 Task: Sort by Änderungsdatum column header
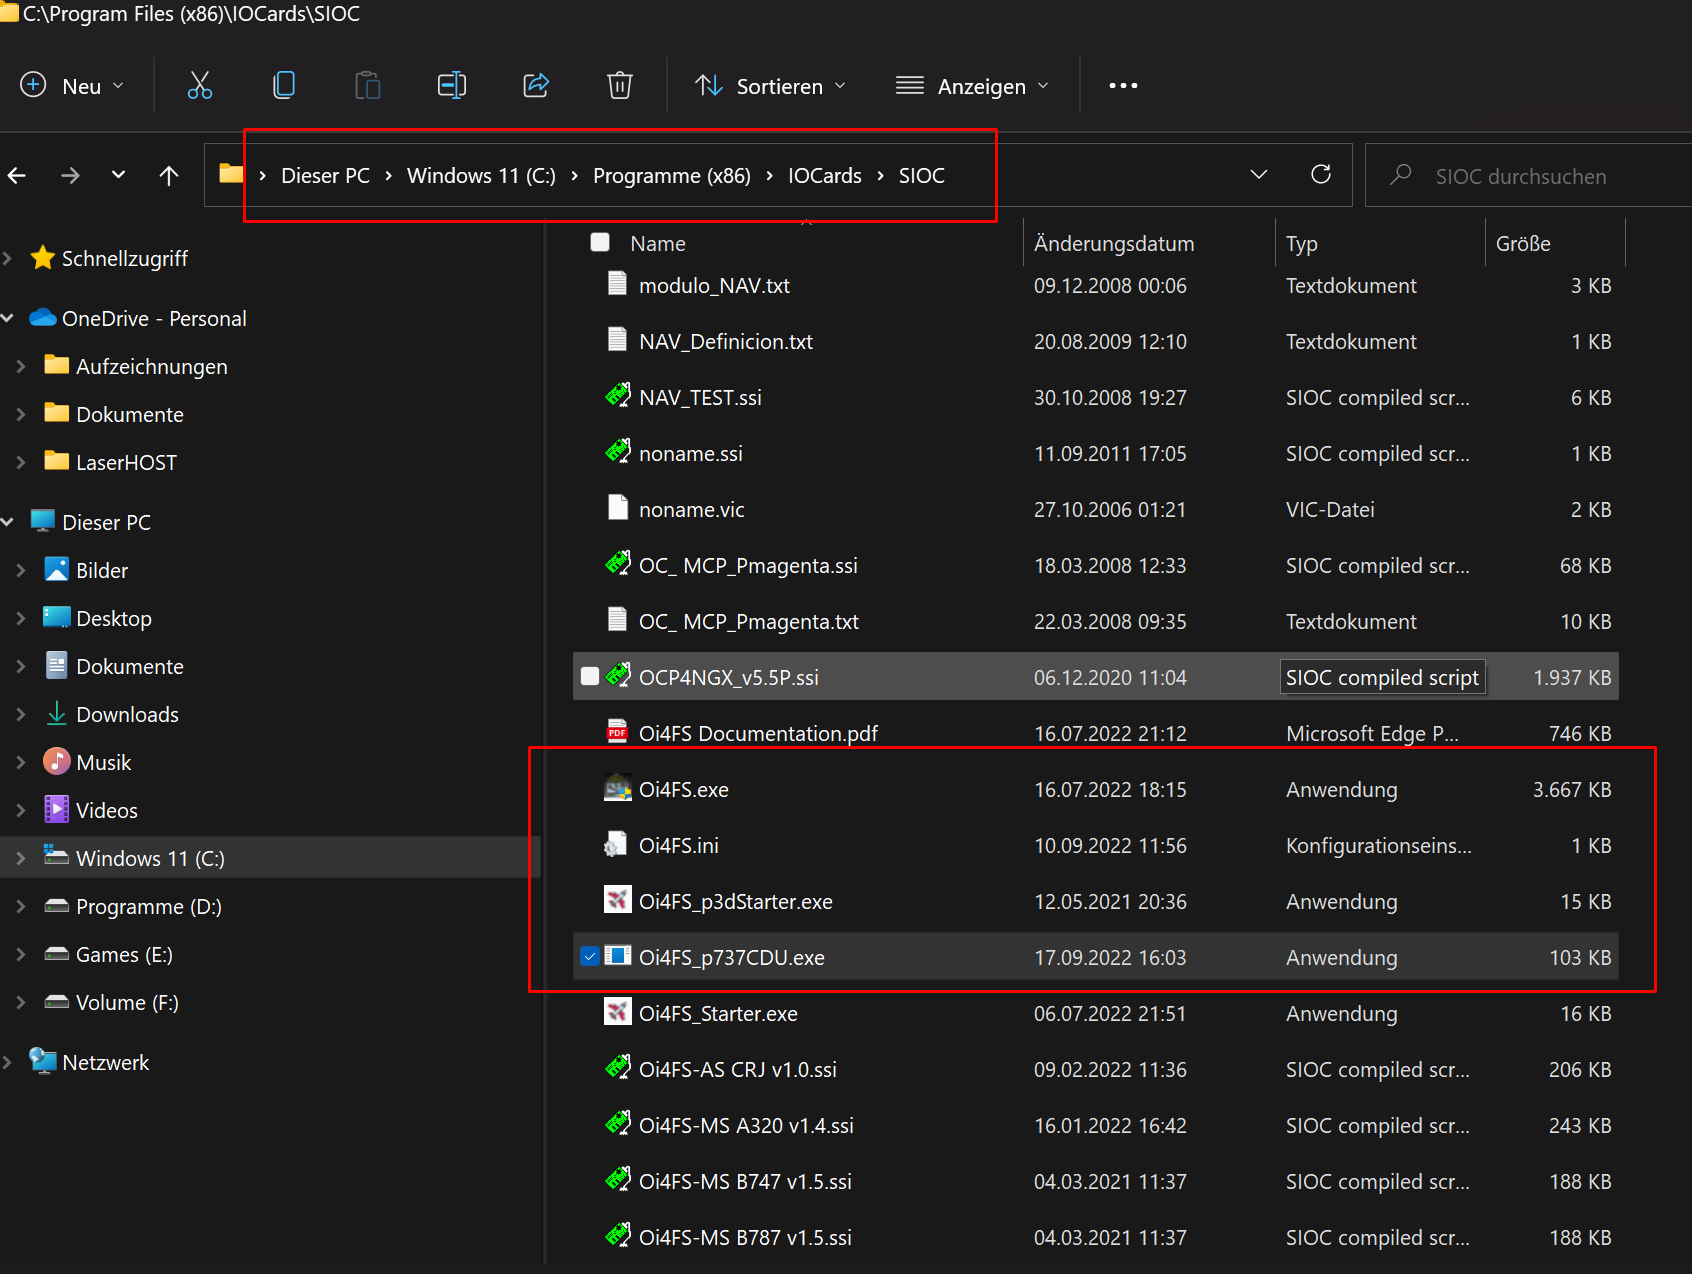pyautogui.click(x=1114, y=243)
